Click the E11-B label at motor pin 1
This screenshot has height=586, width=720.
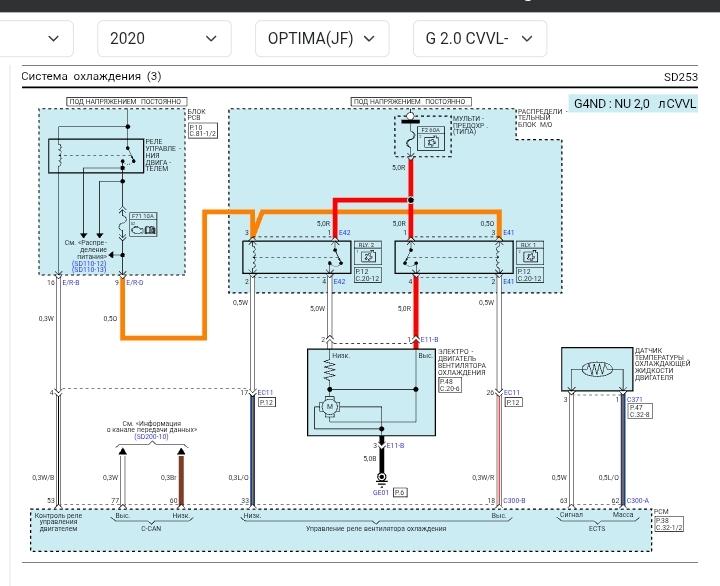point(429,340)
